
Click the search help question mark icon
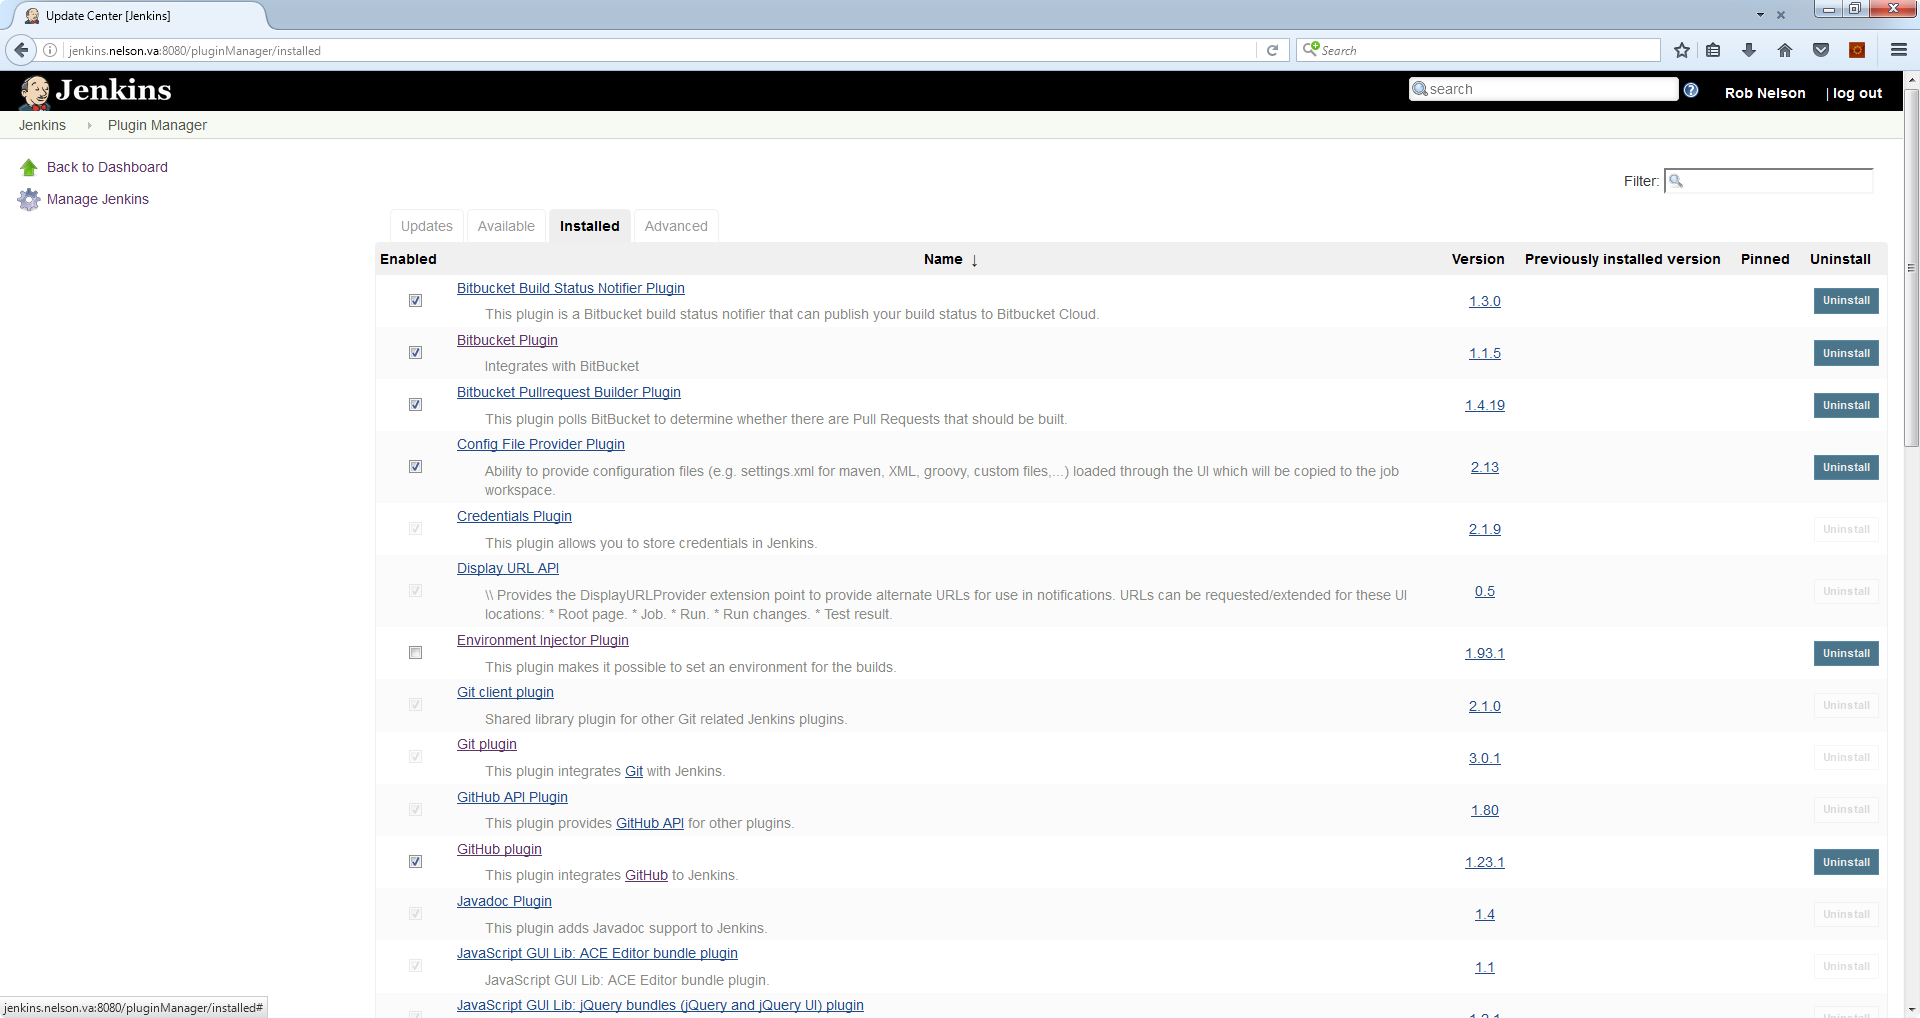(1691, 90)
